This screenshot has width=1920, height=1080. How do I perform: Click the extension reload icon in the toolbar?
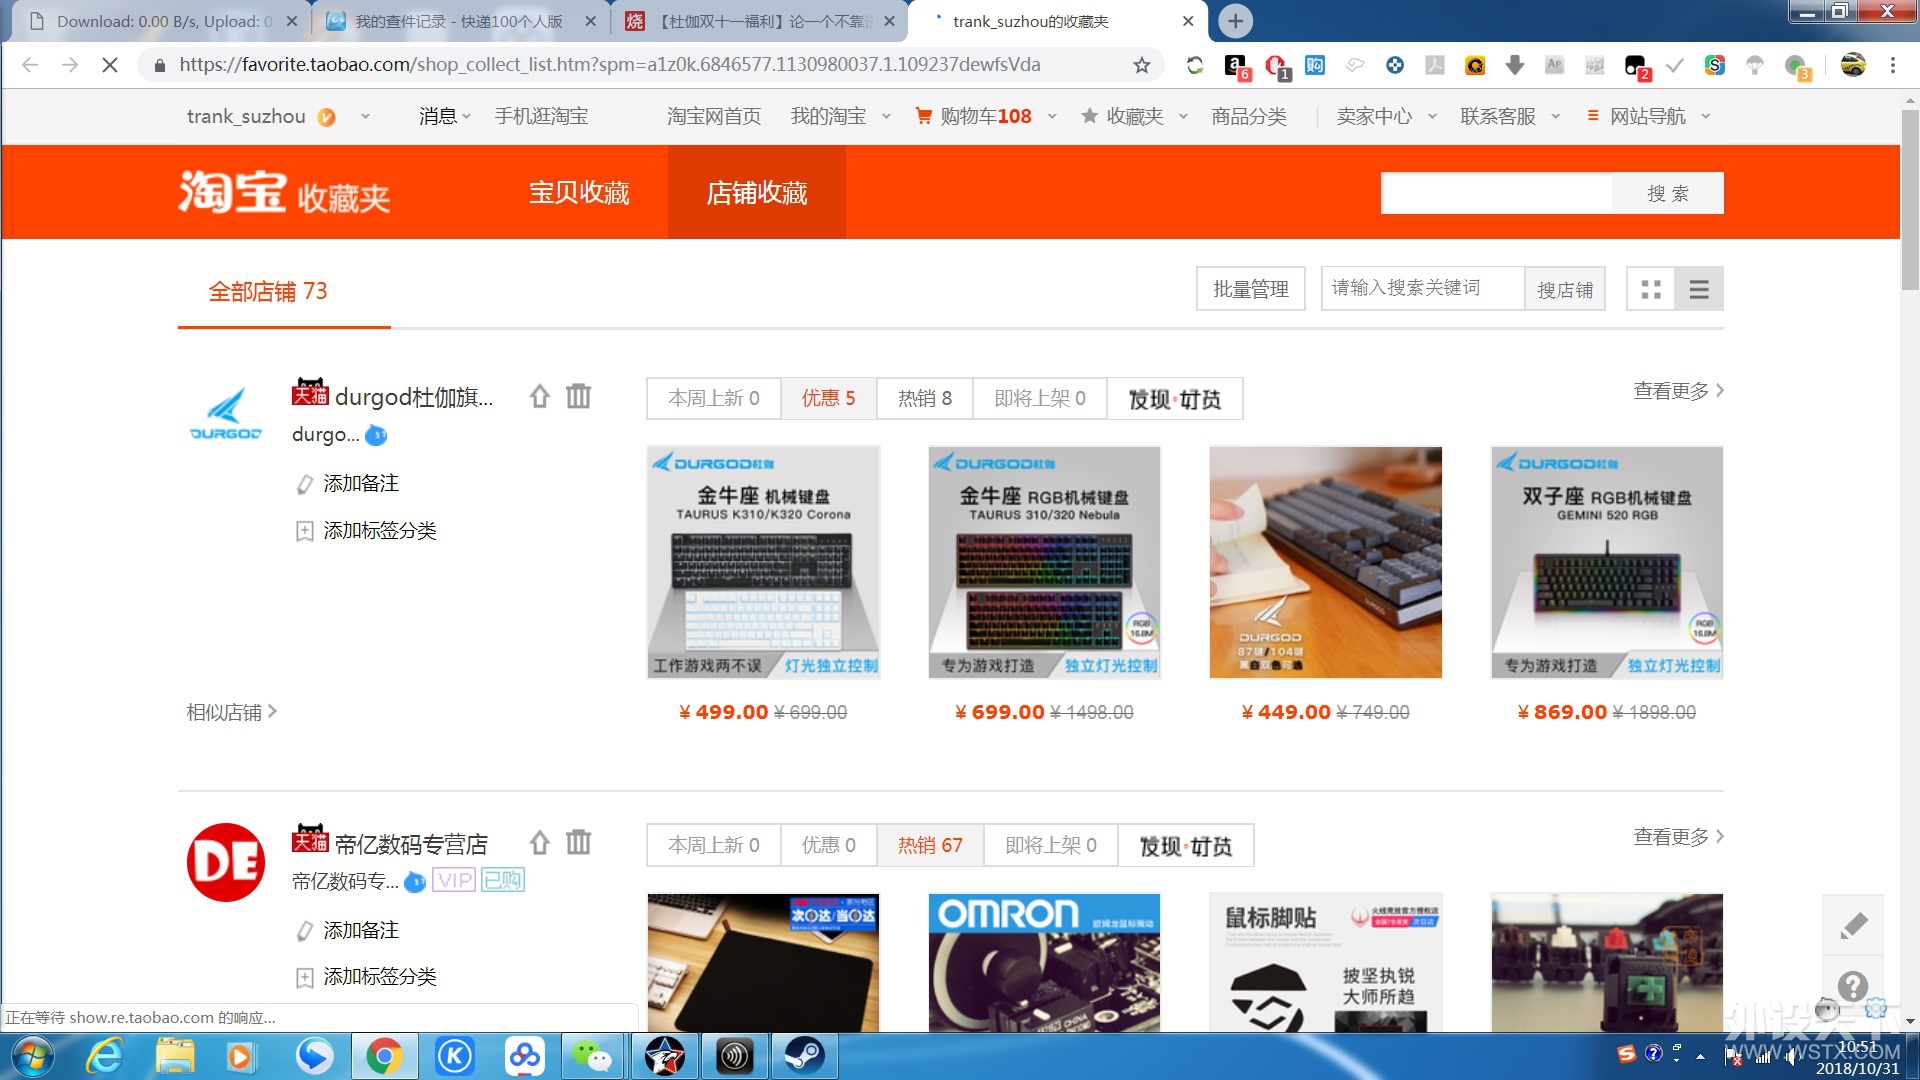tap(1195, 65)
